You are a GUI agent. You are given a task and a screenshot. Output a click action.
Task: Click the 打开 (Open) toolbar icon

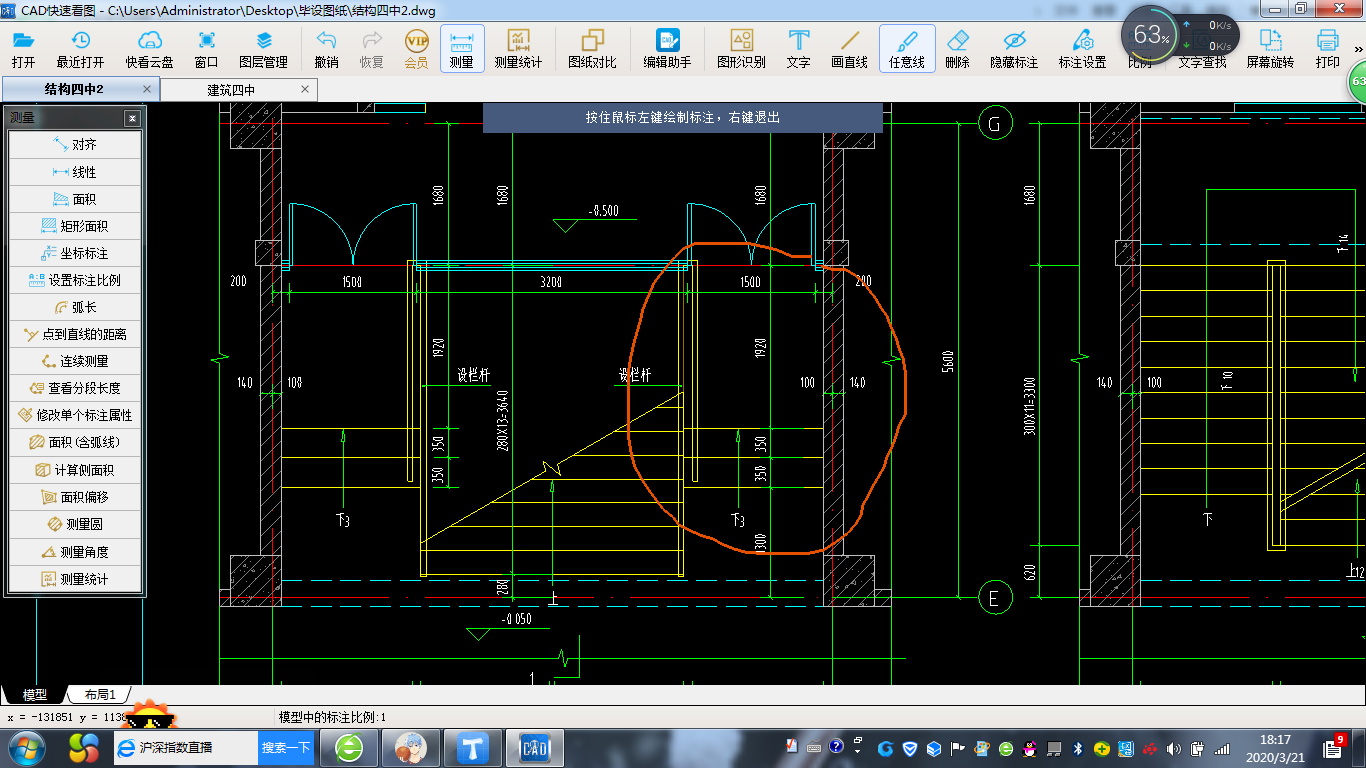point(23,49)
